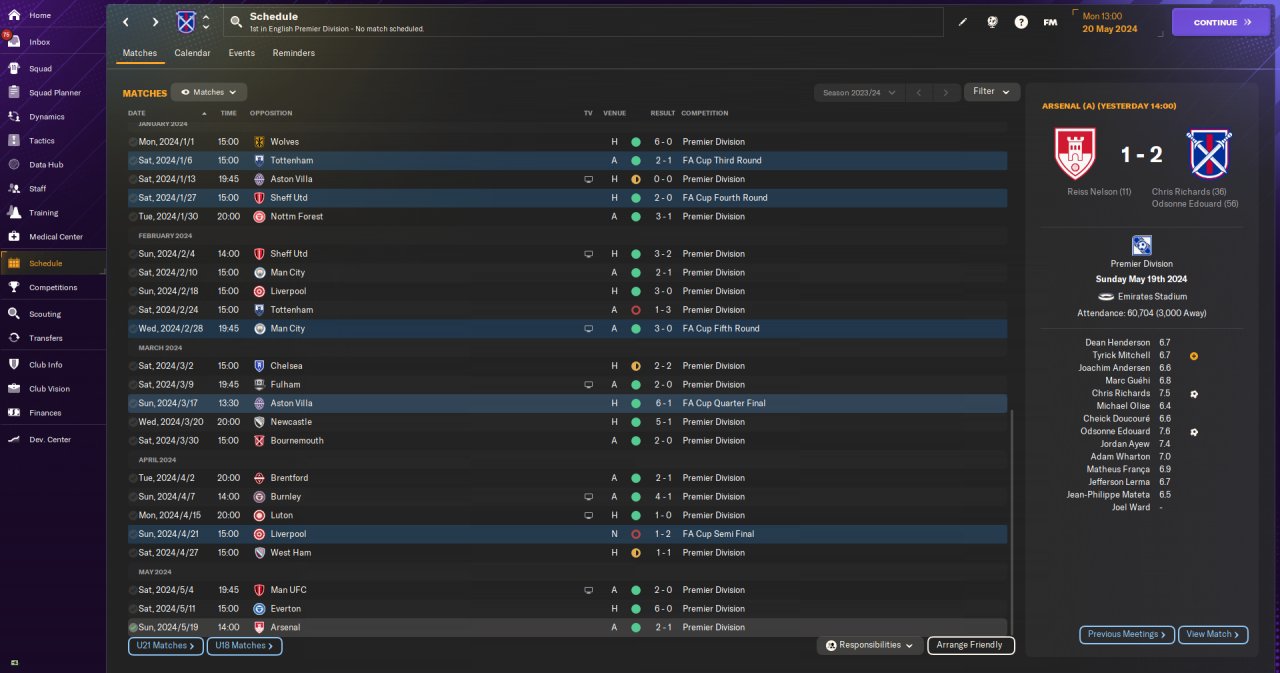Toggle the marker on Tottenham 2024/1/6 row
Image resolution: width=1280 pixels, height=673 pixels.
tap(133, 160)
